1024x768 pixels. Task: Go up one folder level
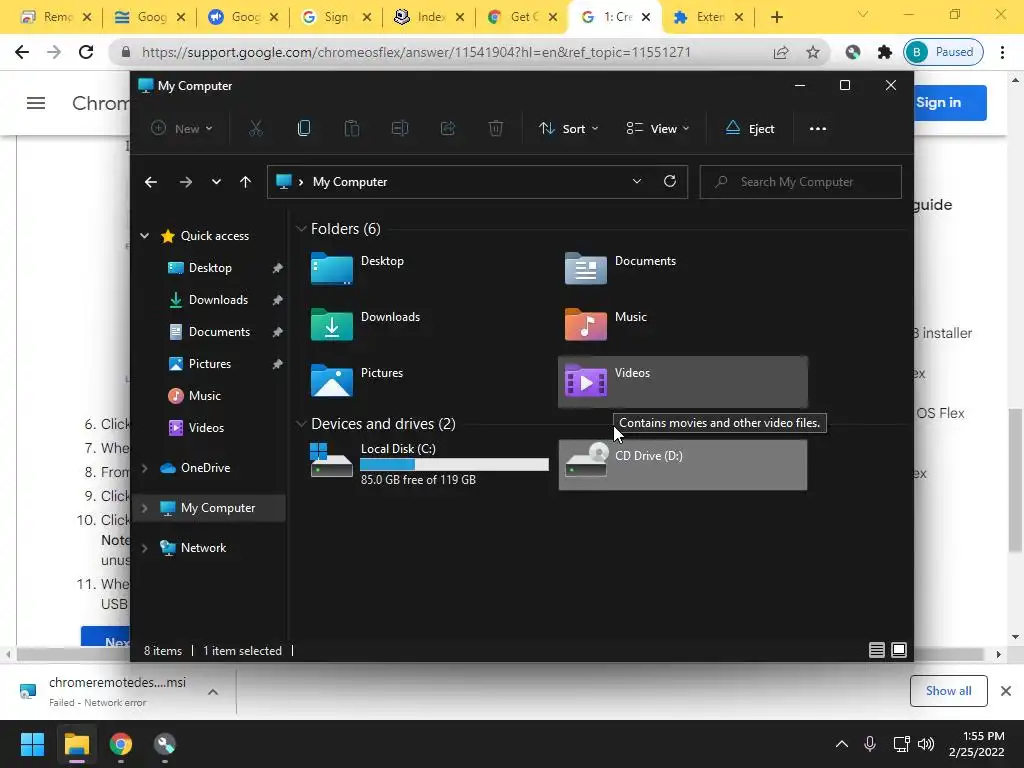click(246, 182)
